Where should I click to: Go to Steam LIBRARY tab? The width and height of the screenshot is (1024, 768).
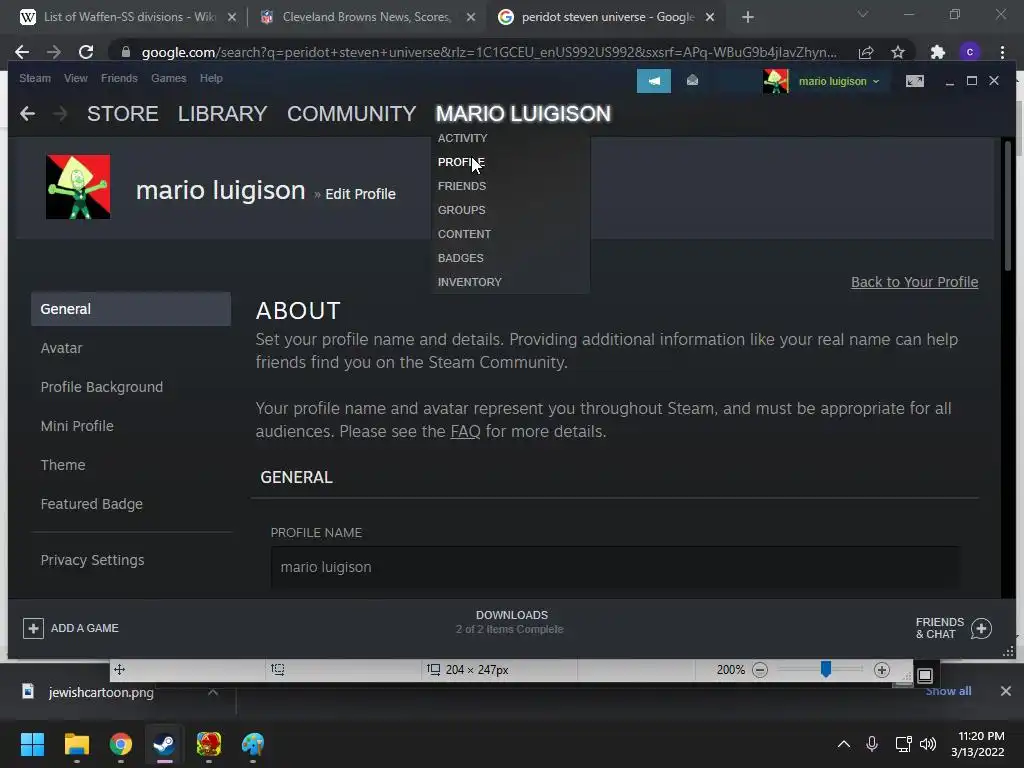(223, 114)
